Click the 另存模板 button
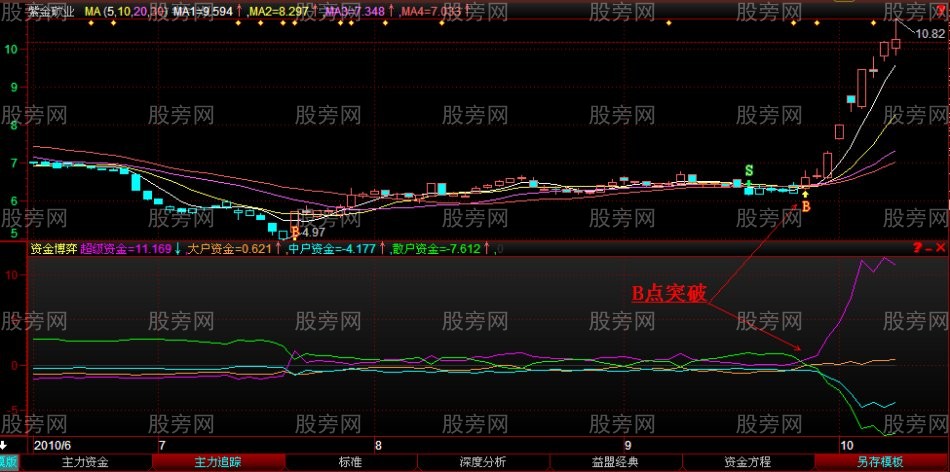This screenshot has height=472, width=950. [x=880, y=462]
